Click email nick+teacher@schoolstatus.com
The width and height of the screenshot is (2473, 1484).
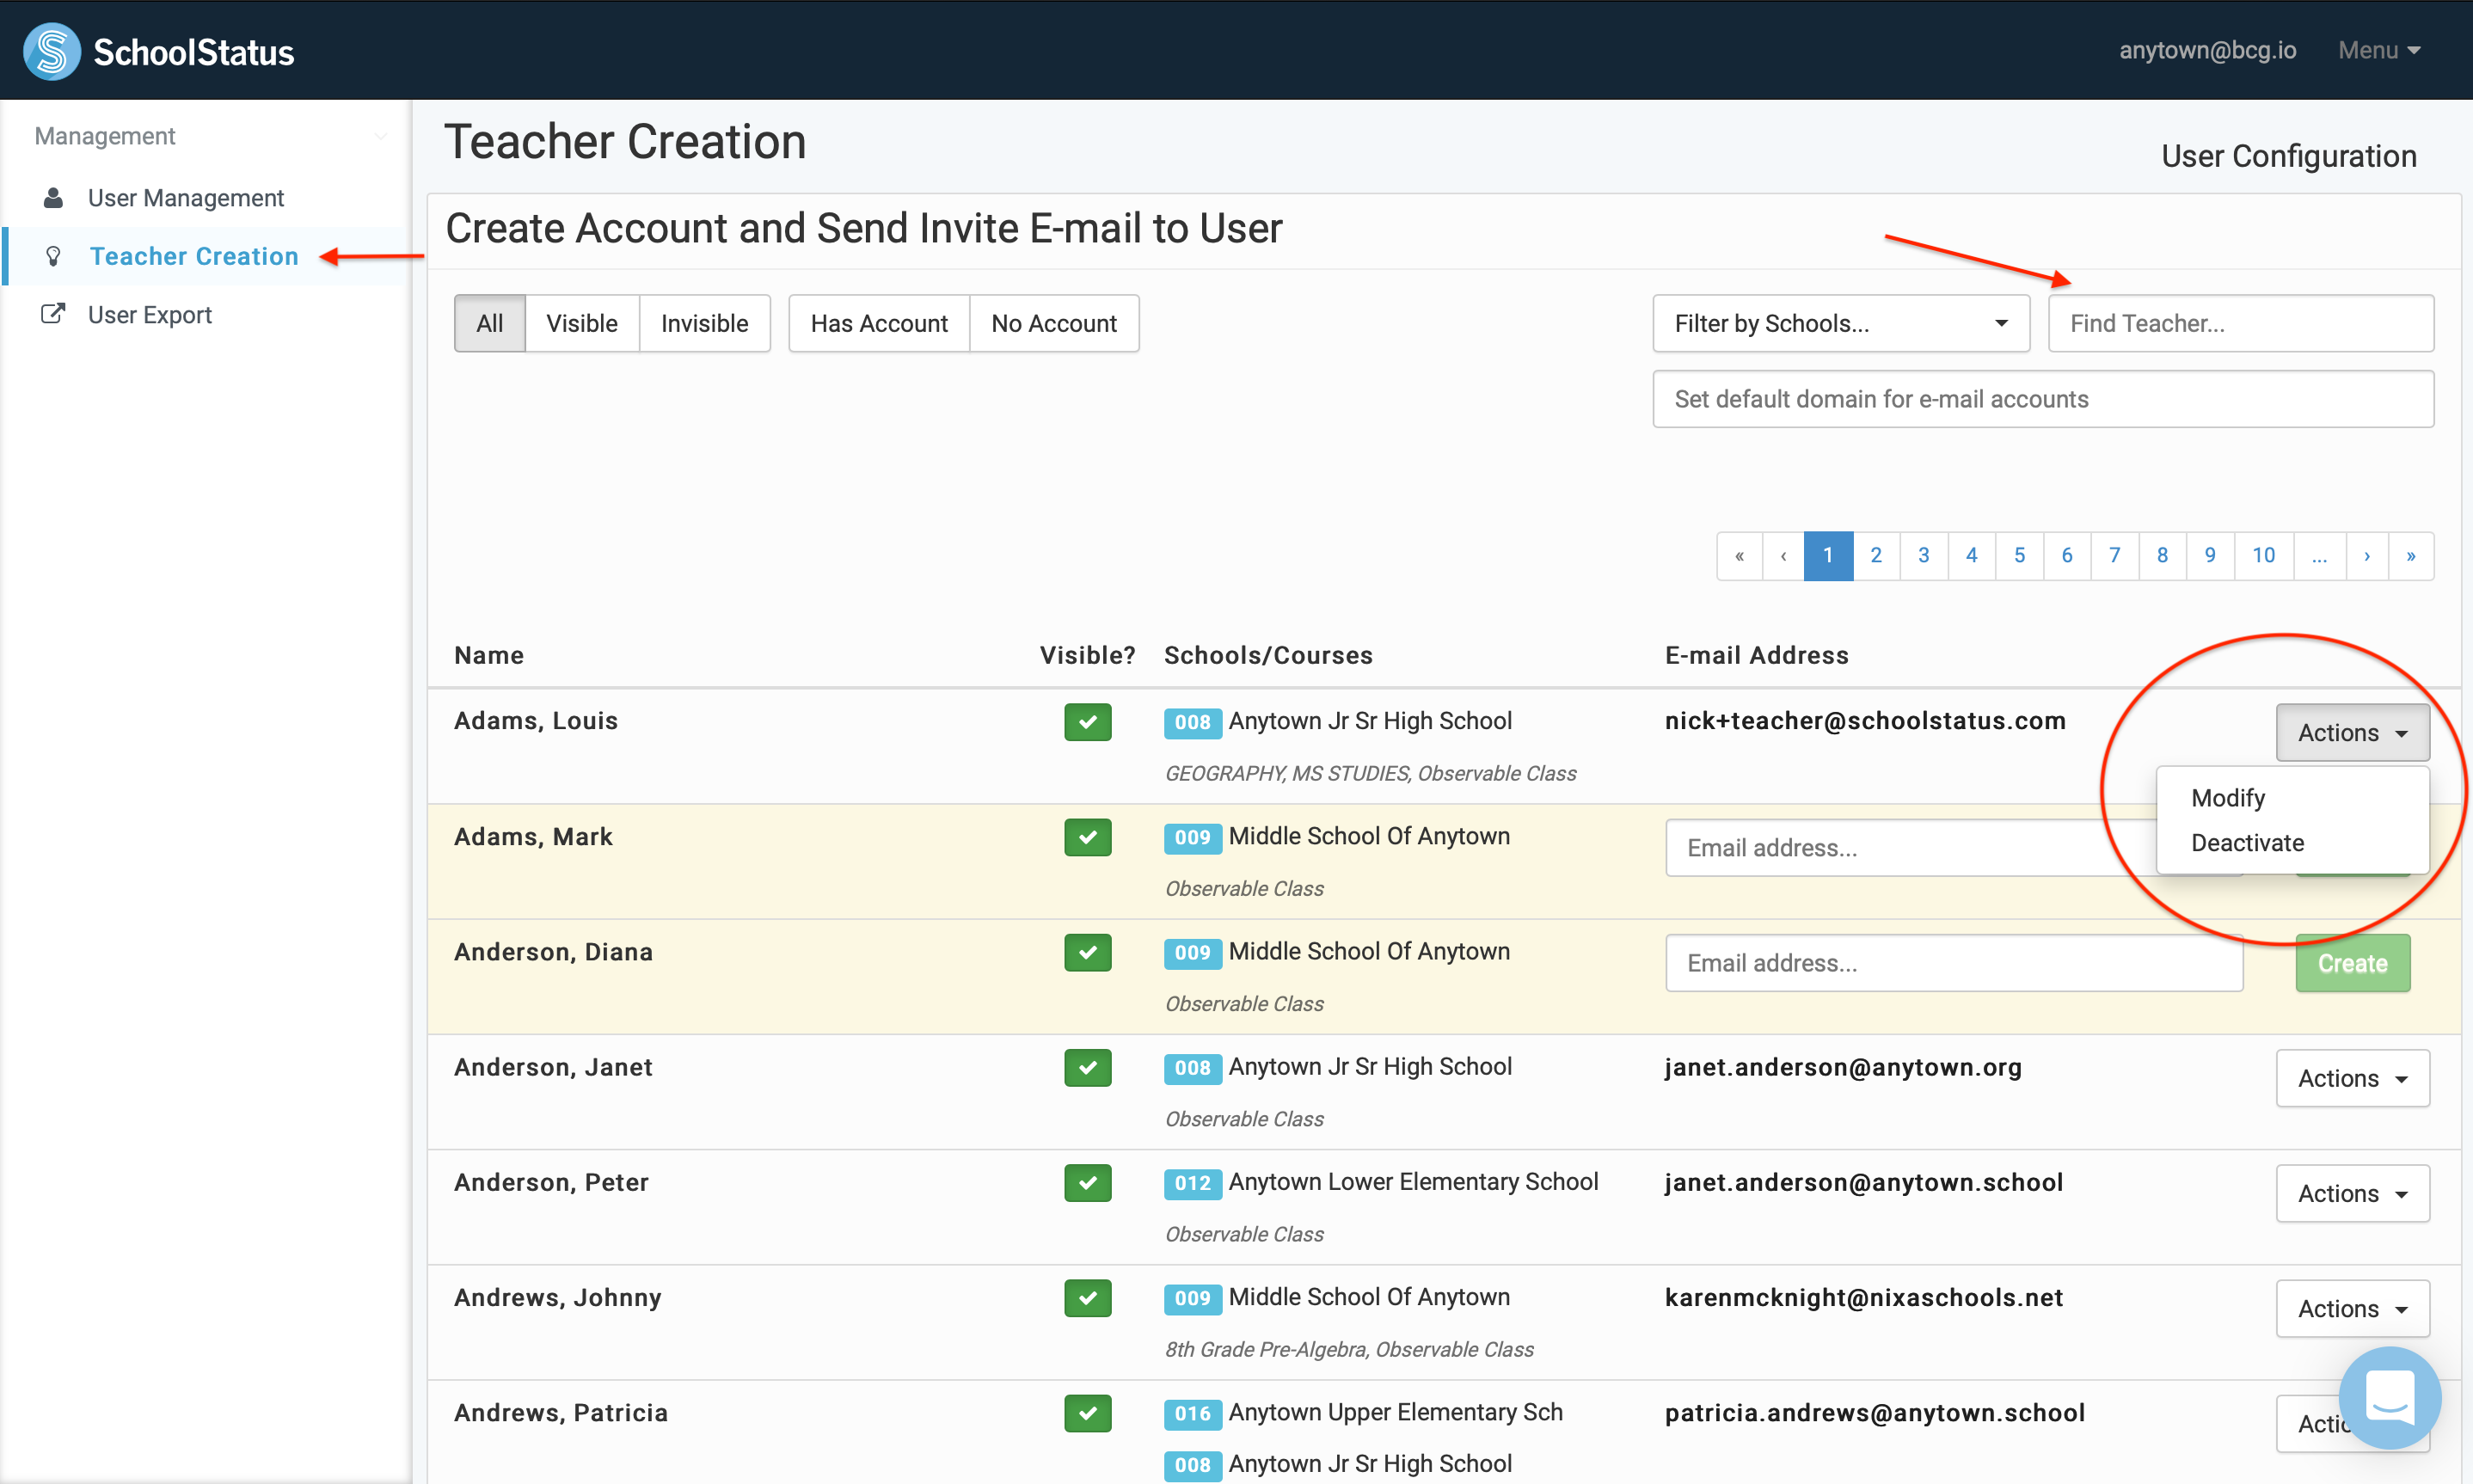[x=1865, y=721]
